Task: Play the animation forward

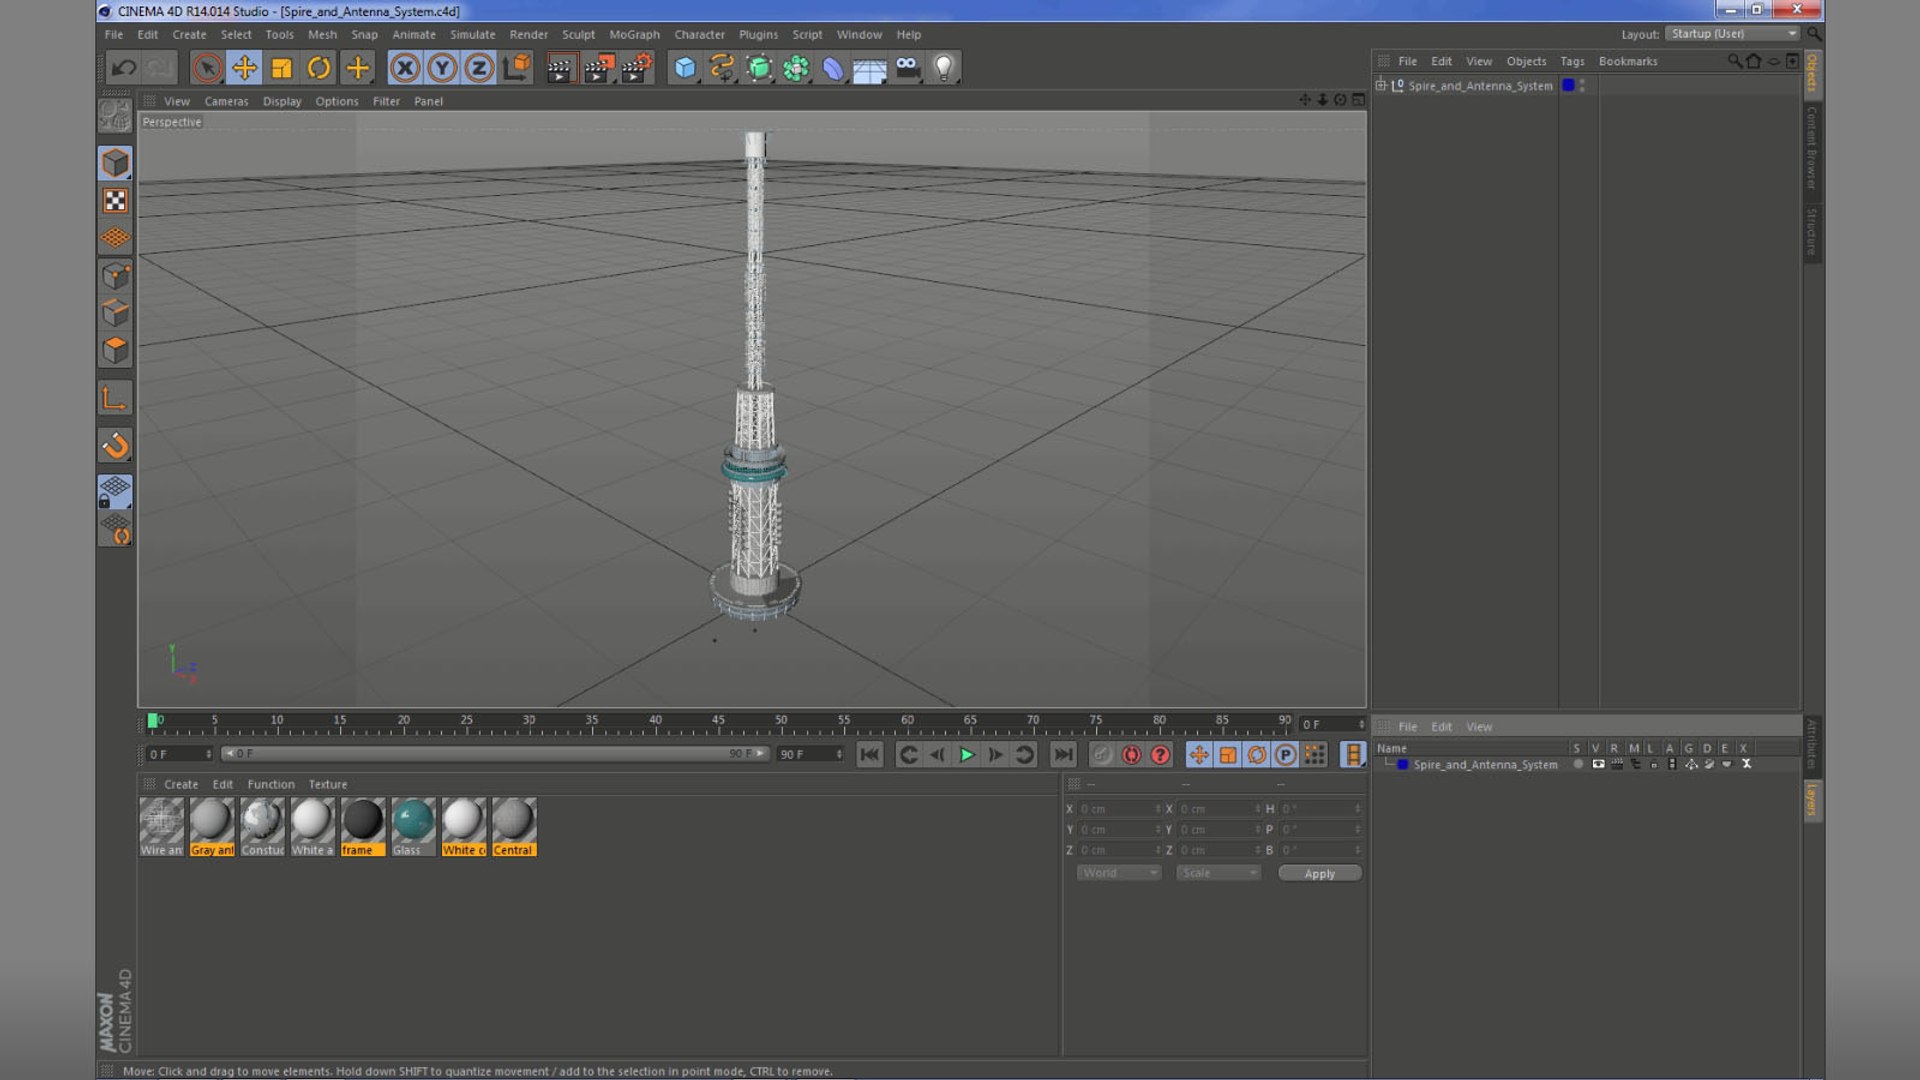Action: tap(967, 755)
